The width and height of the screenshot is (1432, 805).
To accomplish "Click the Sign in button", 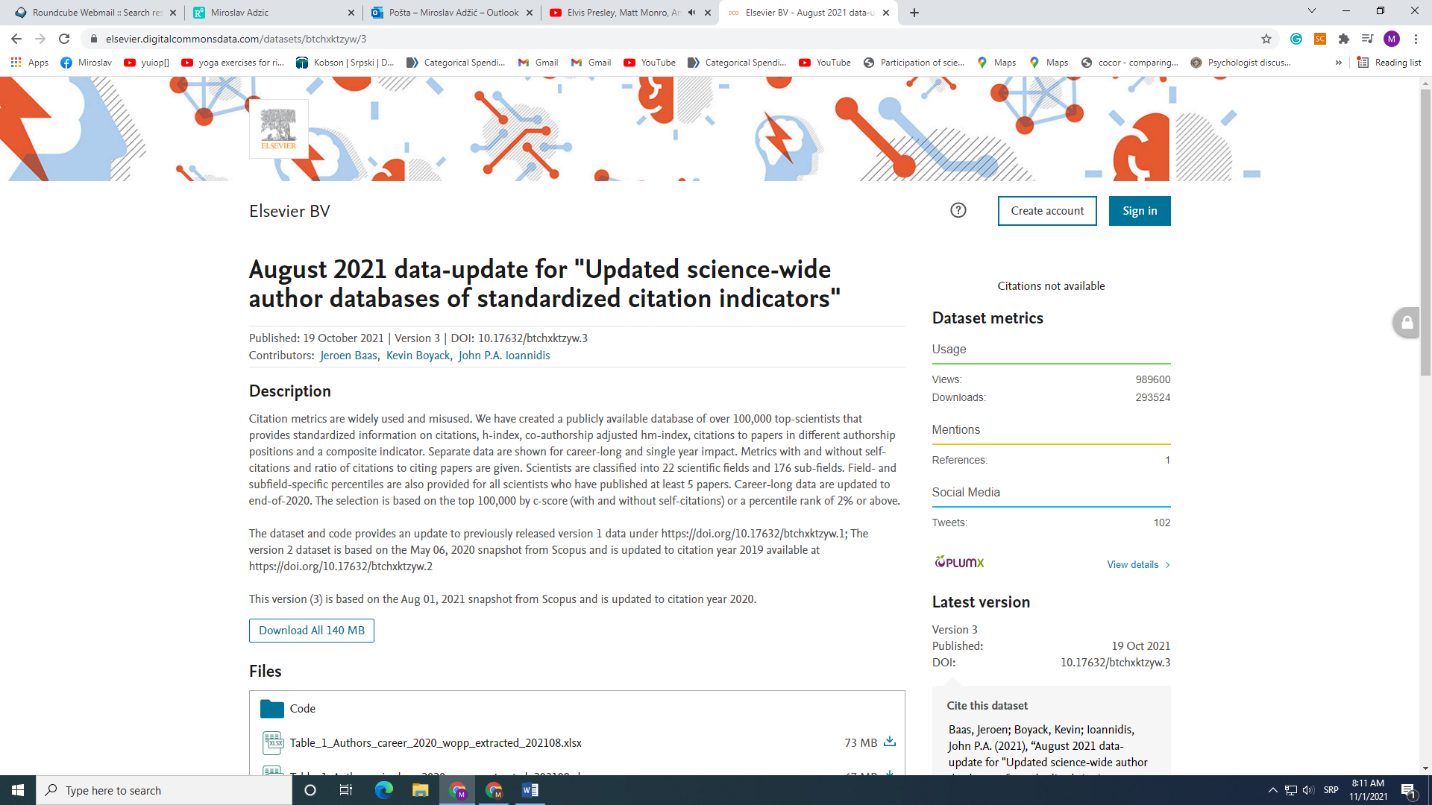I will click(1139, 211).
